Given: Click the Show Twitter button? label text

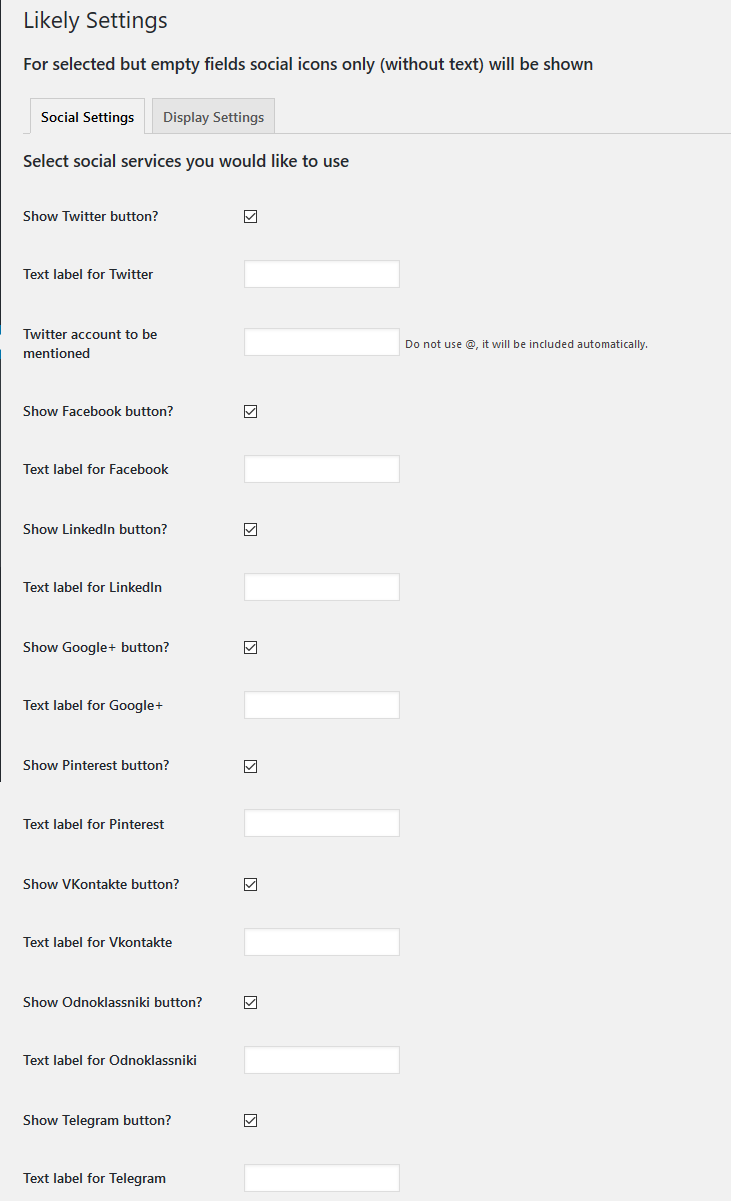Looking at the screenshot, I should click(x=90, y=216).
